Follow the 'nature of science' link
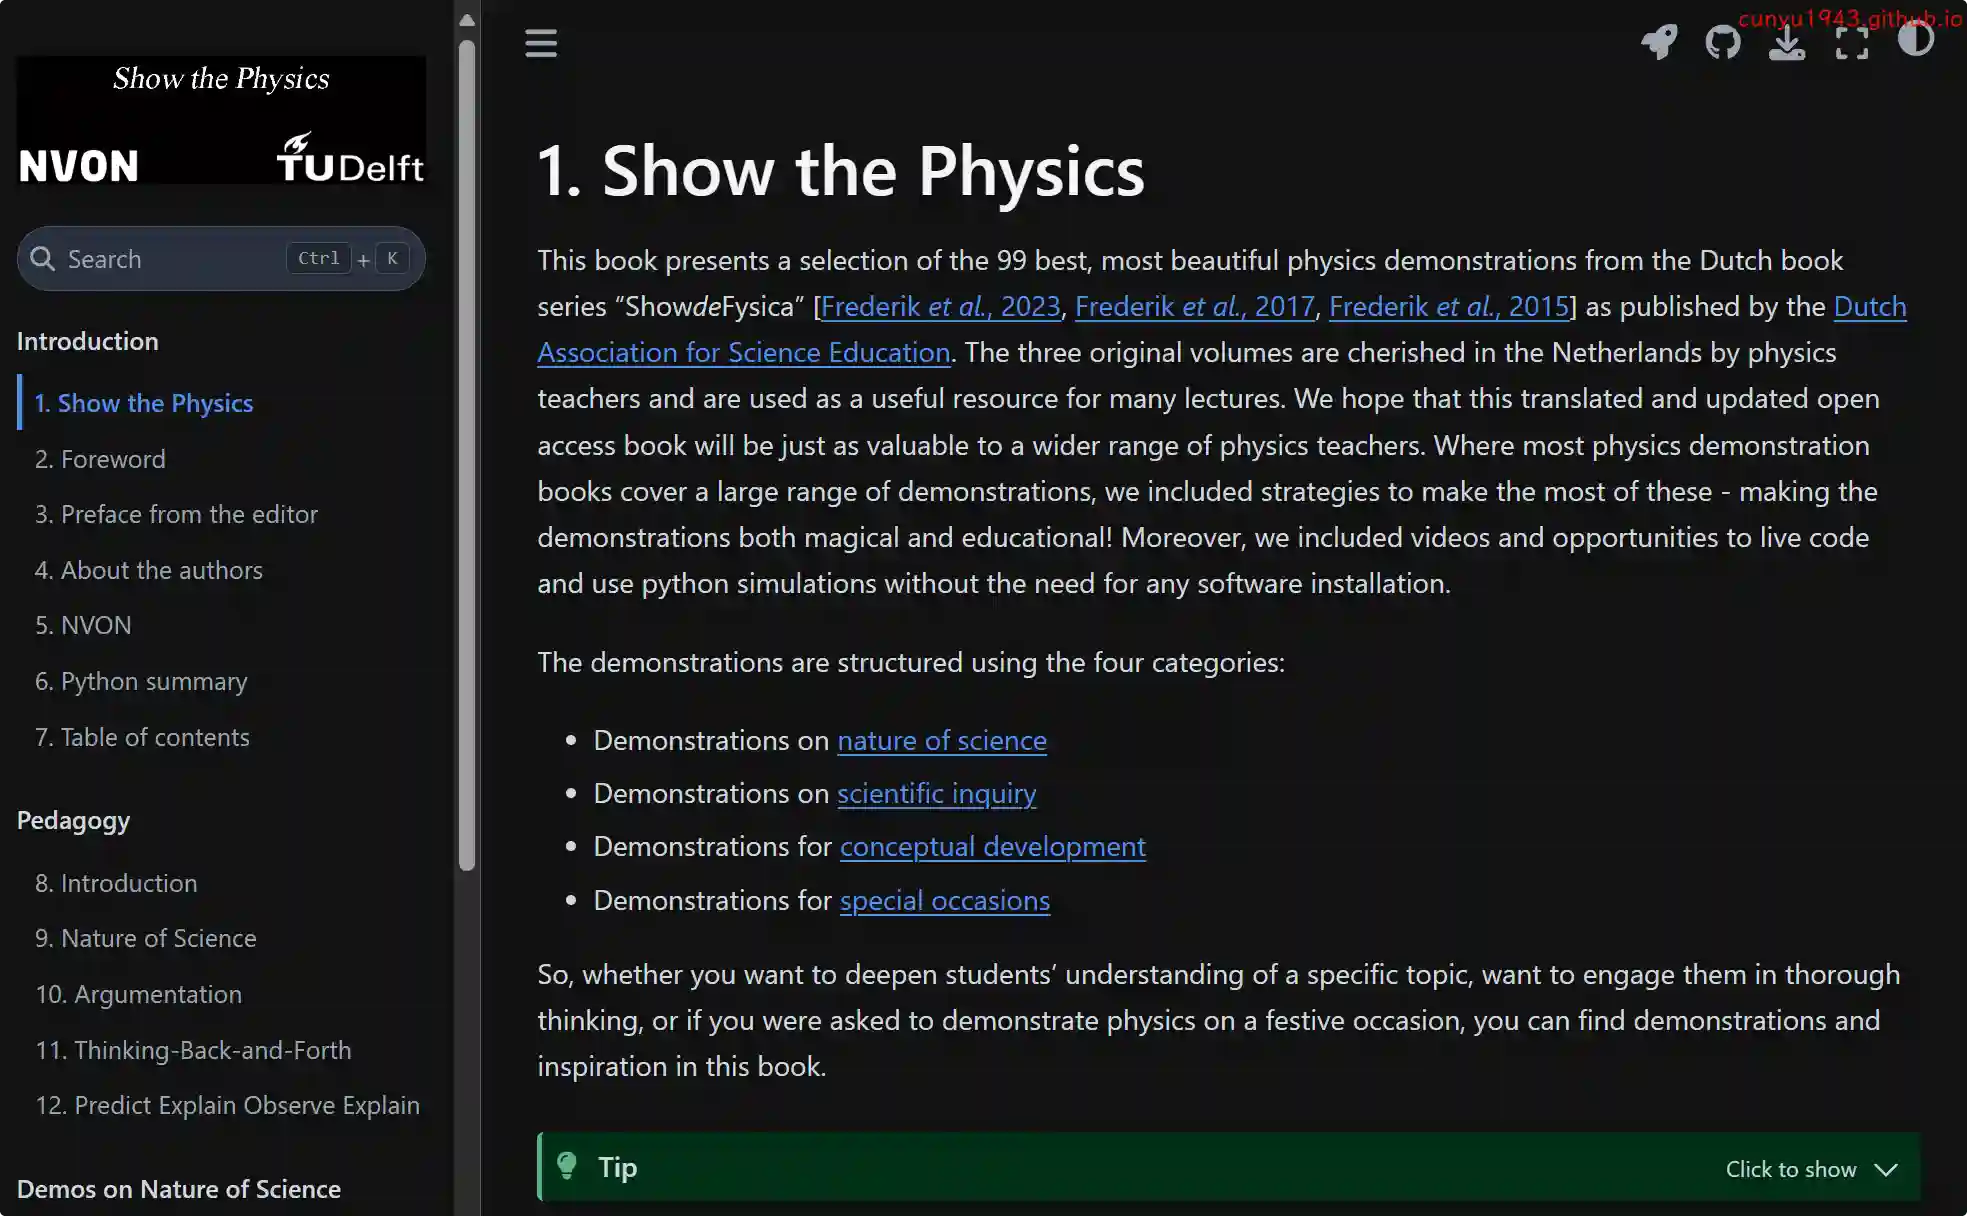The height and width of the screenshot is (1216, 1967). click(x=941, y=740)
